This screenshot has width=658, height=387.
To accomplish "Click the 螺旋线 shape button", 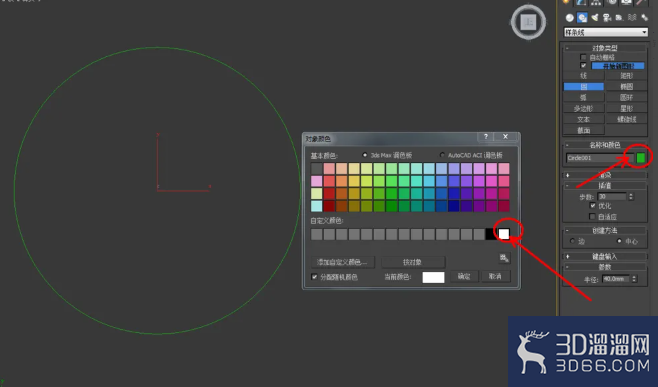I will (627, 119).
